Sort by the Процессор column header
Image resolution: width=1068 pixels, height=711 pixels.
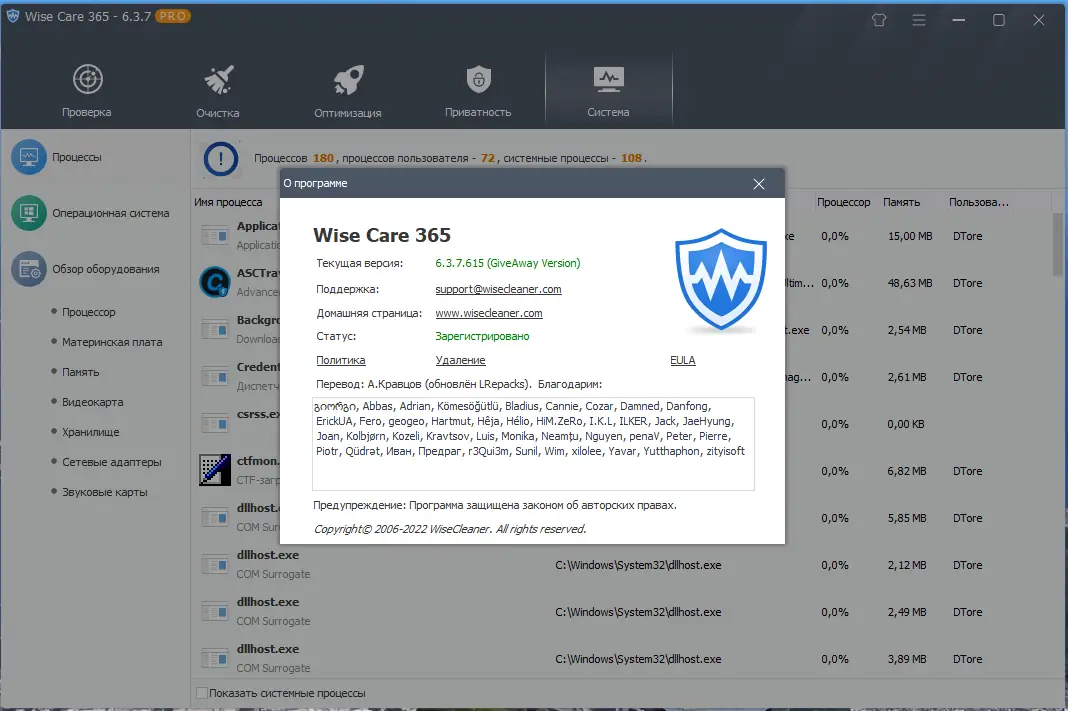[843, 202]
